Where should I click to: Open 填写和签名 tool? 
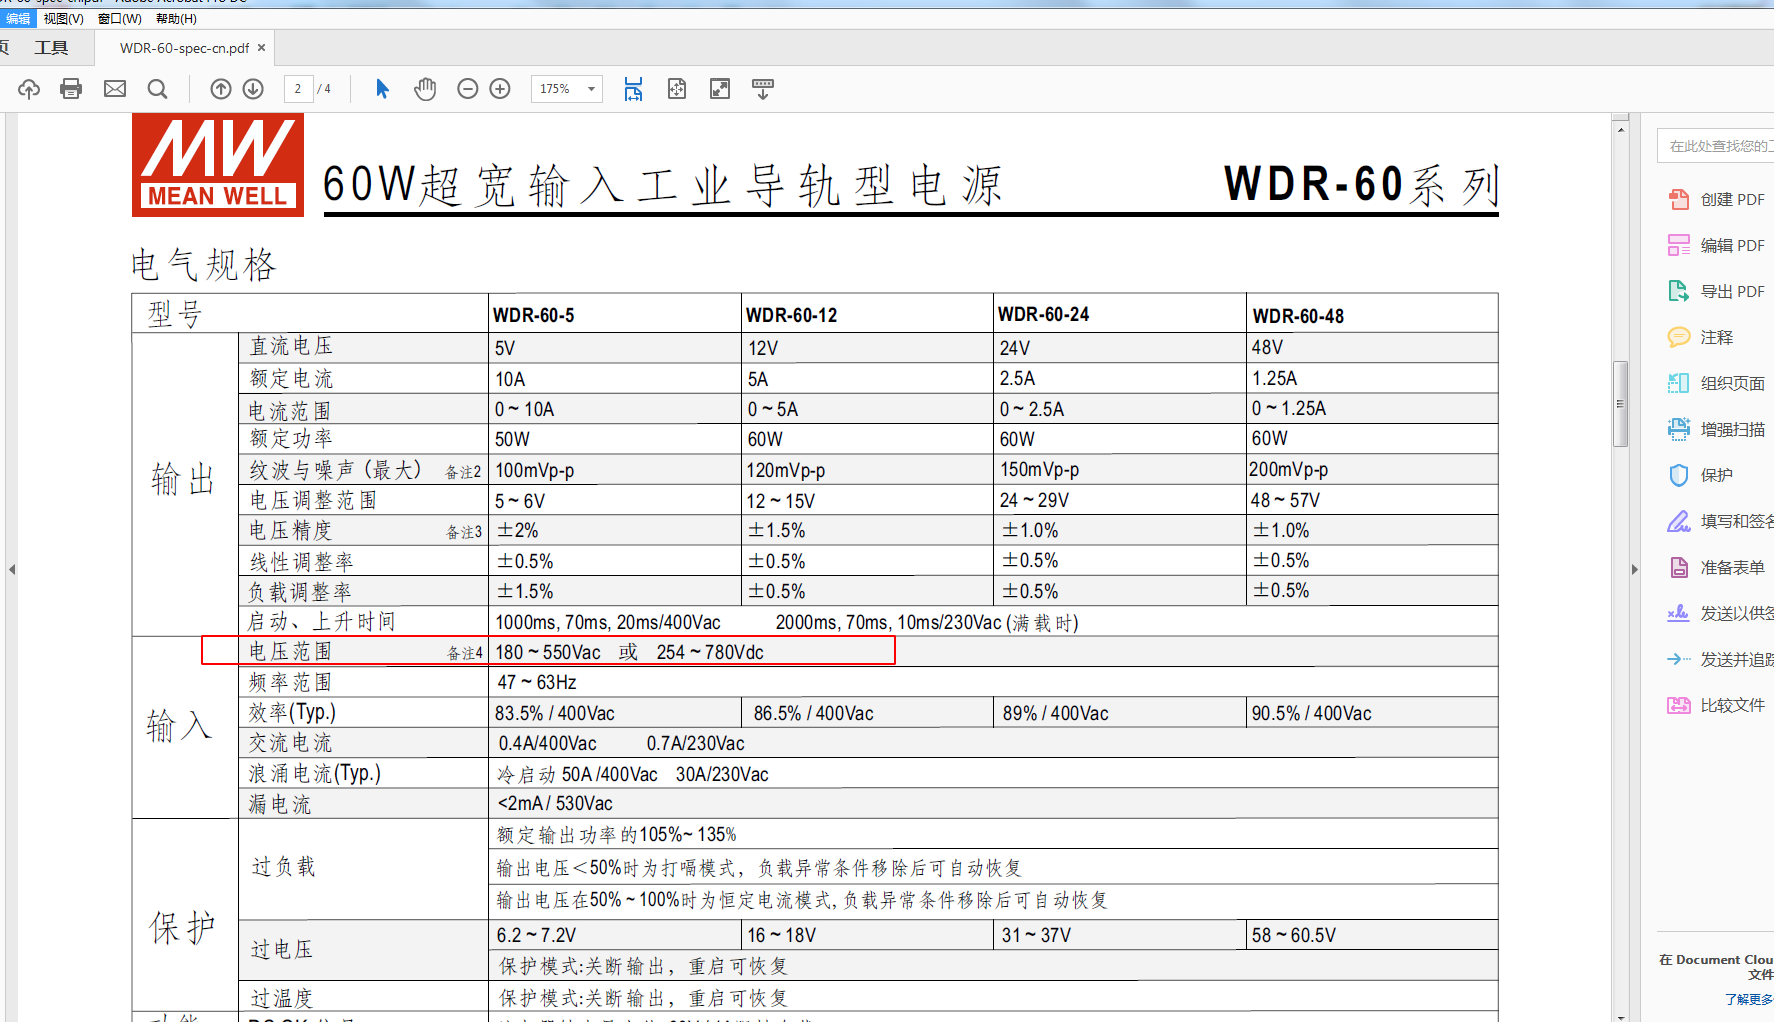[1719, 521]
